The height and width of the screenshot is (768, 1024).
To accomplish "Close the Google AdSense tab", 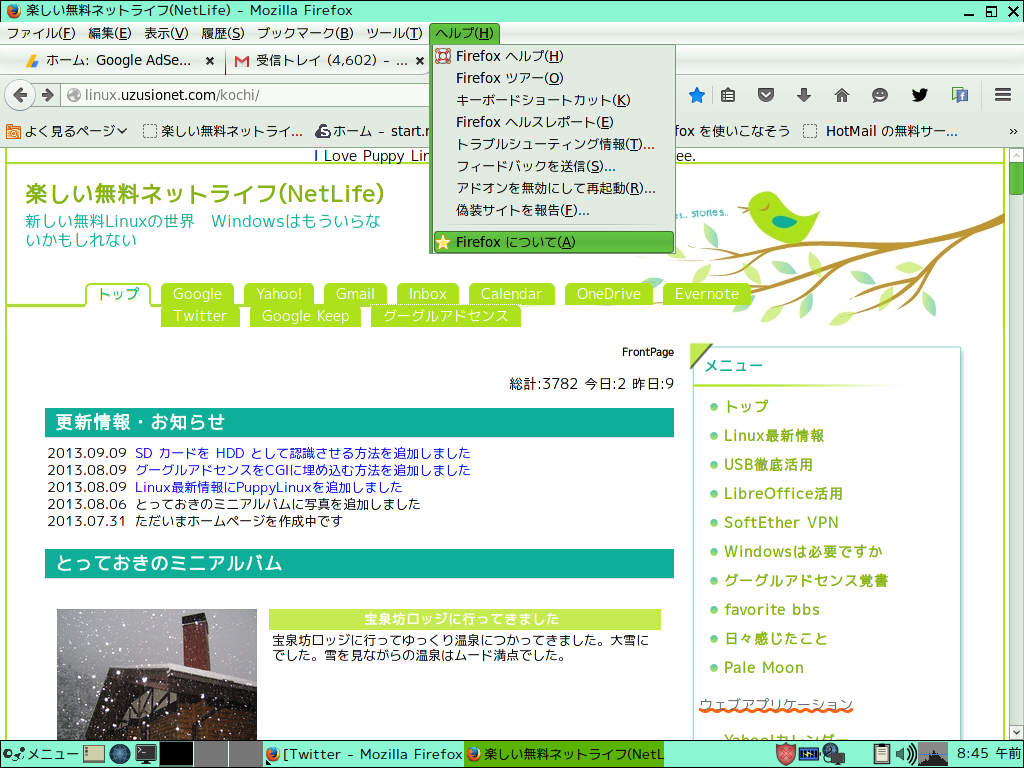I will coord(210,61).
